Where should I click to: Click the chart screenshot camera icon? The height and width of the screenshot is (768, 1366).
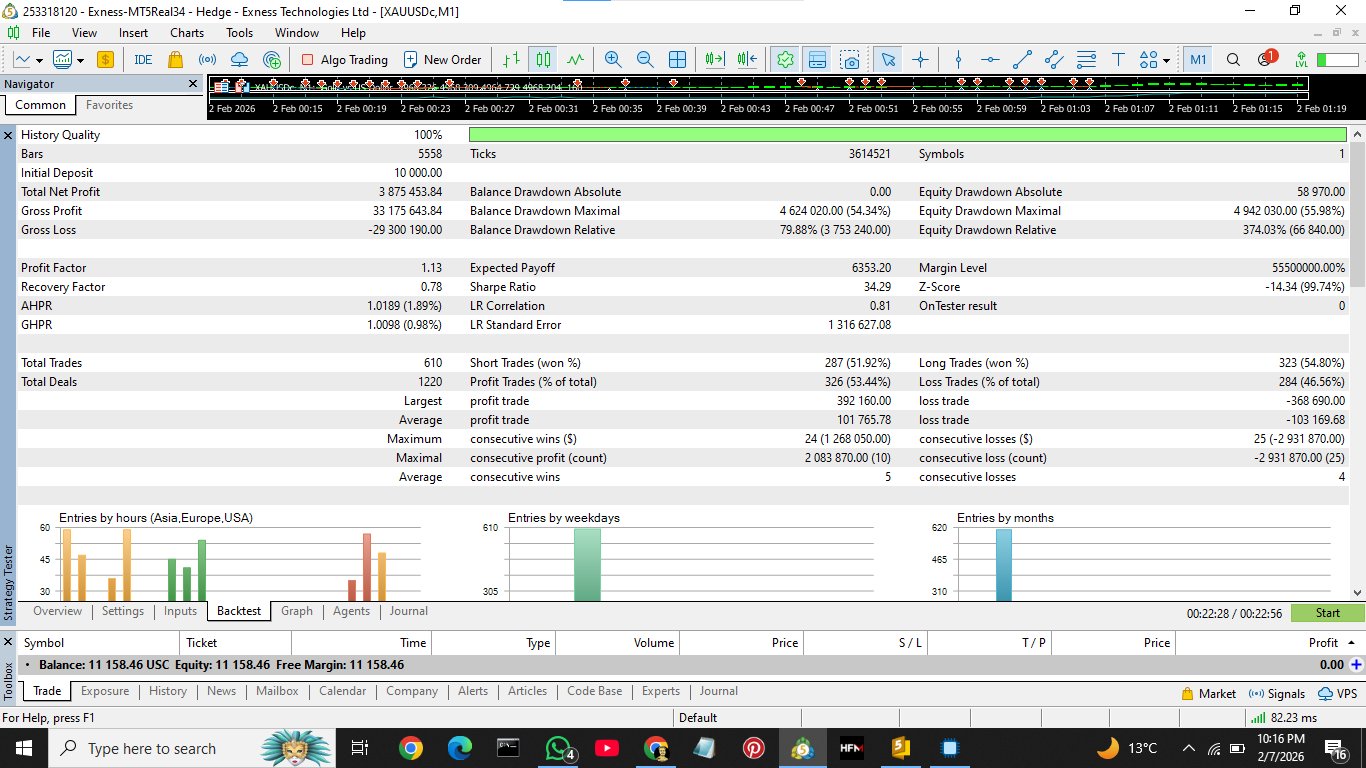(x=849, y=60)
